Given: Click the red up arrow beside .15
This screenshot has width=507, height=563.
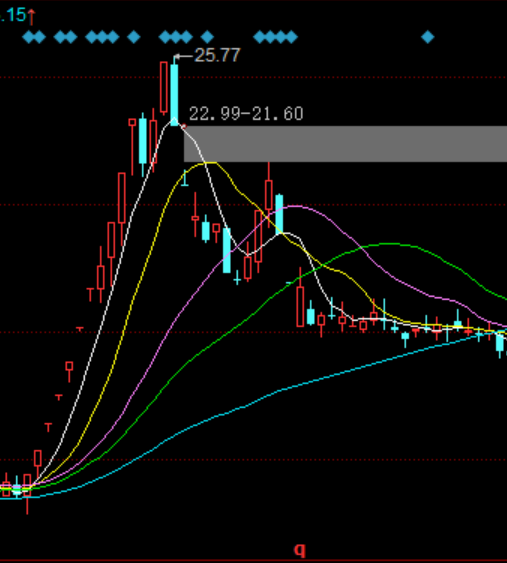Looking at the screenshot, I should [x=31, y=17].
